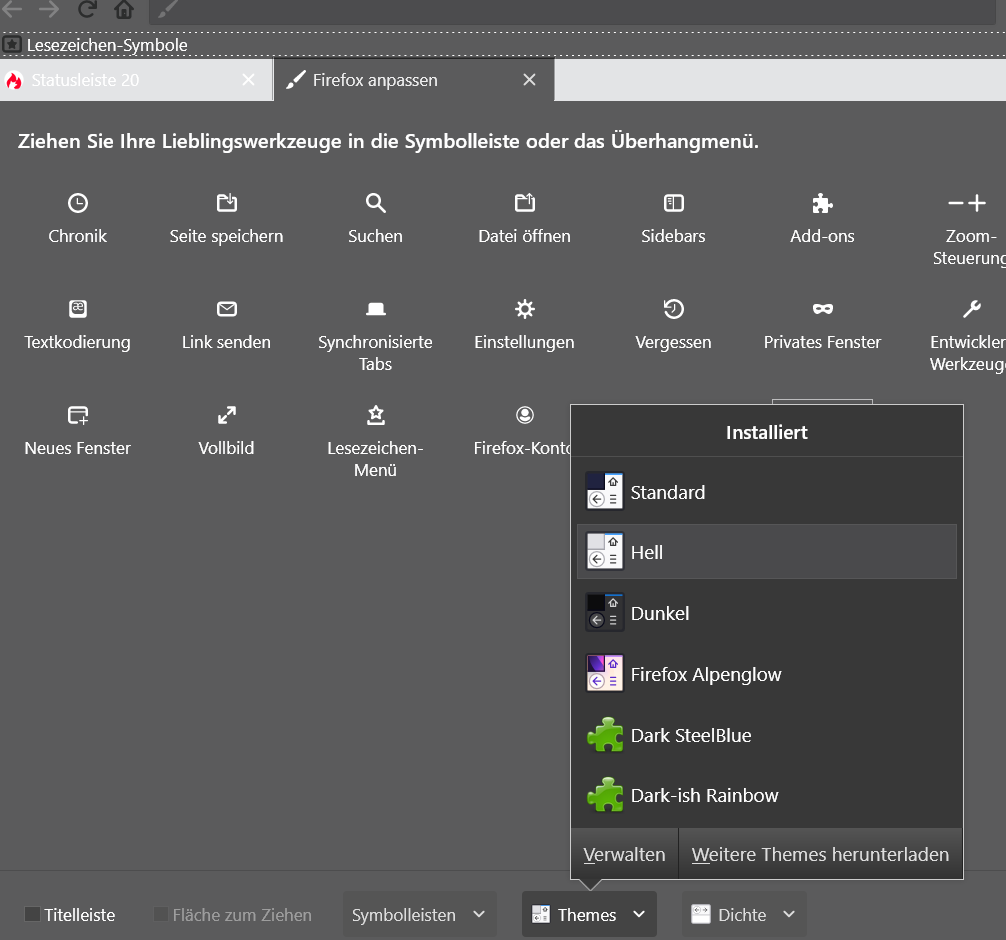This screenshot has width=1006, height=940.
Task: Click the Vollbild arrows icon
Action: [x=226, y=415]
